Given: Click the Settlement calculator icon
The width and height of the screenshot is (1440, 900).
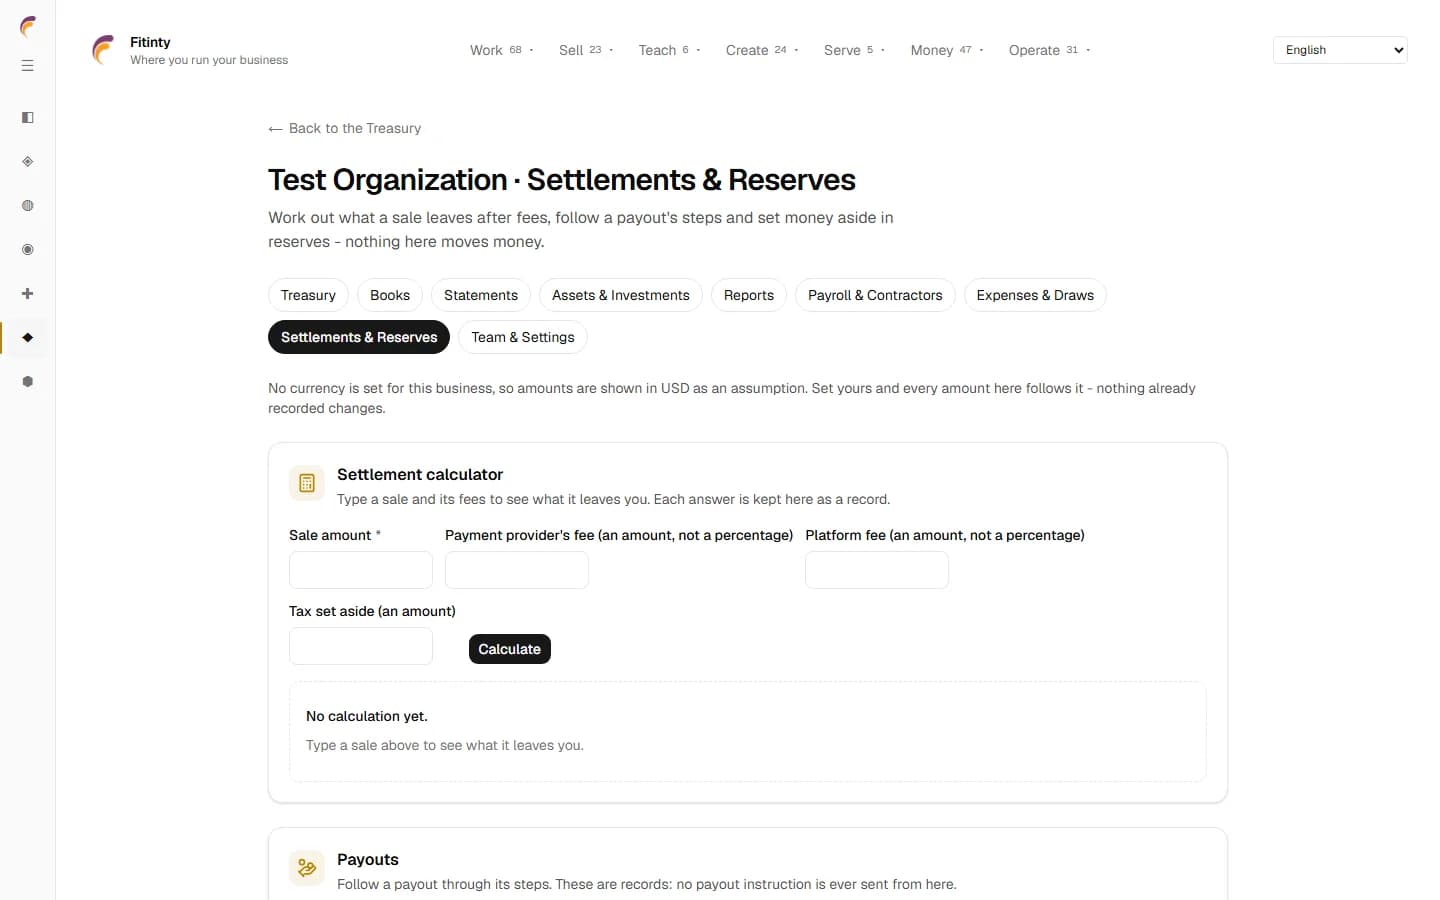Looking at the screenshot, I should [307, 483].
